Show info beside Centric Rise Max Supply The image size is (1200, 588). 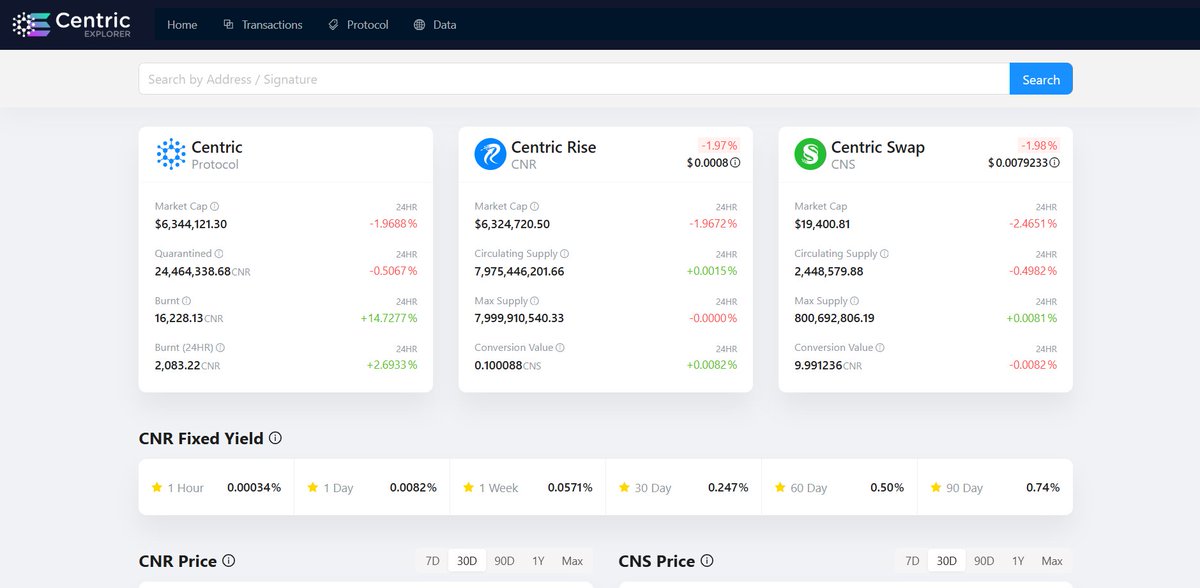pos(535,301)
